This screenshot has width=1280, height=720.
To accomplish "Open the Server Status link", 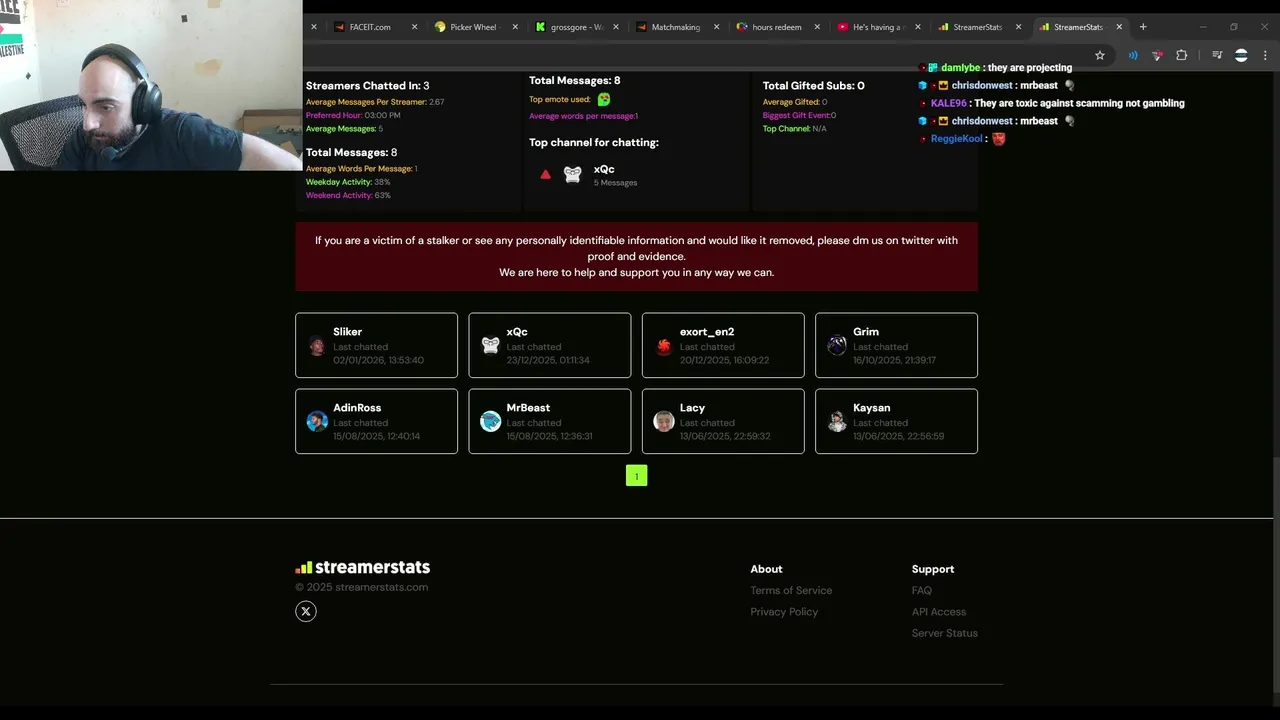I will click(944, 633).
